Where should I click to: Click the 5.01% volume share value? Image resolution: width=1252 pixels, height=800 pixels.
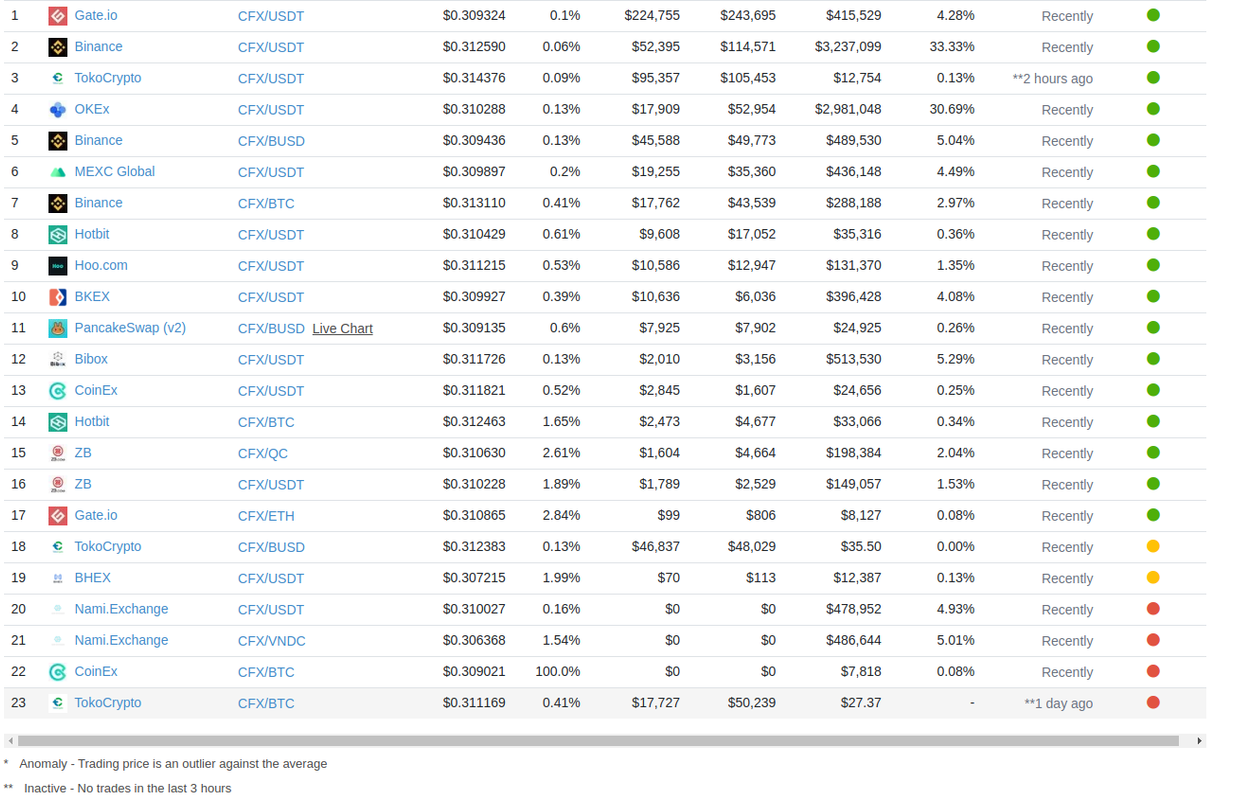(956, 640)
